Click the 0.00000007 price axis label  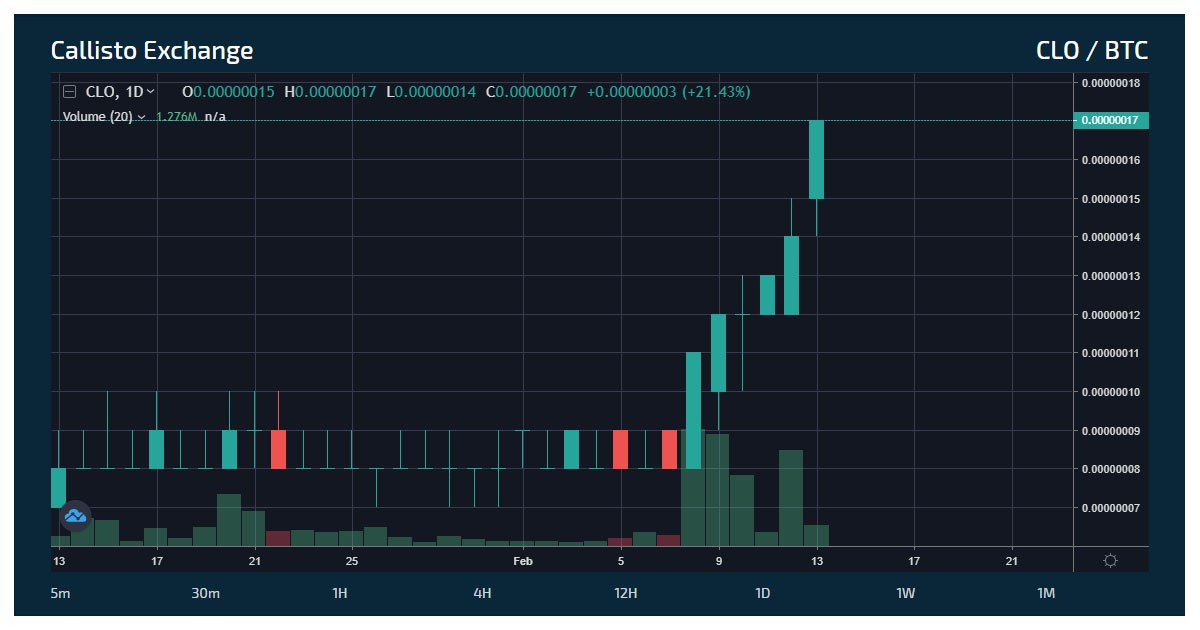point(1110,508)
